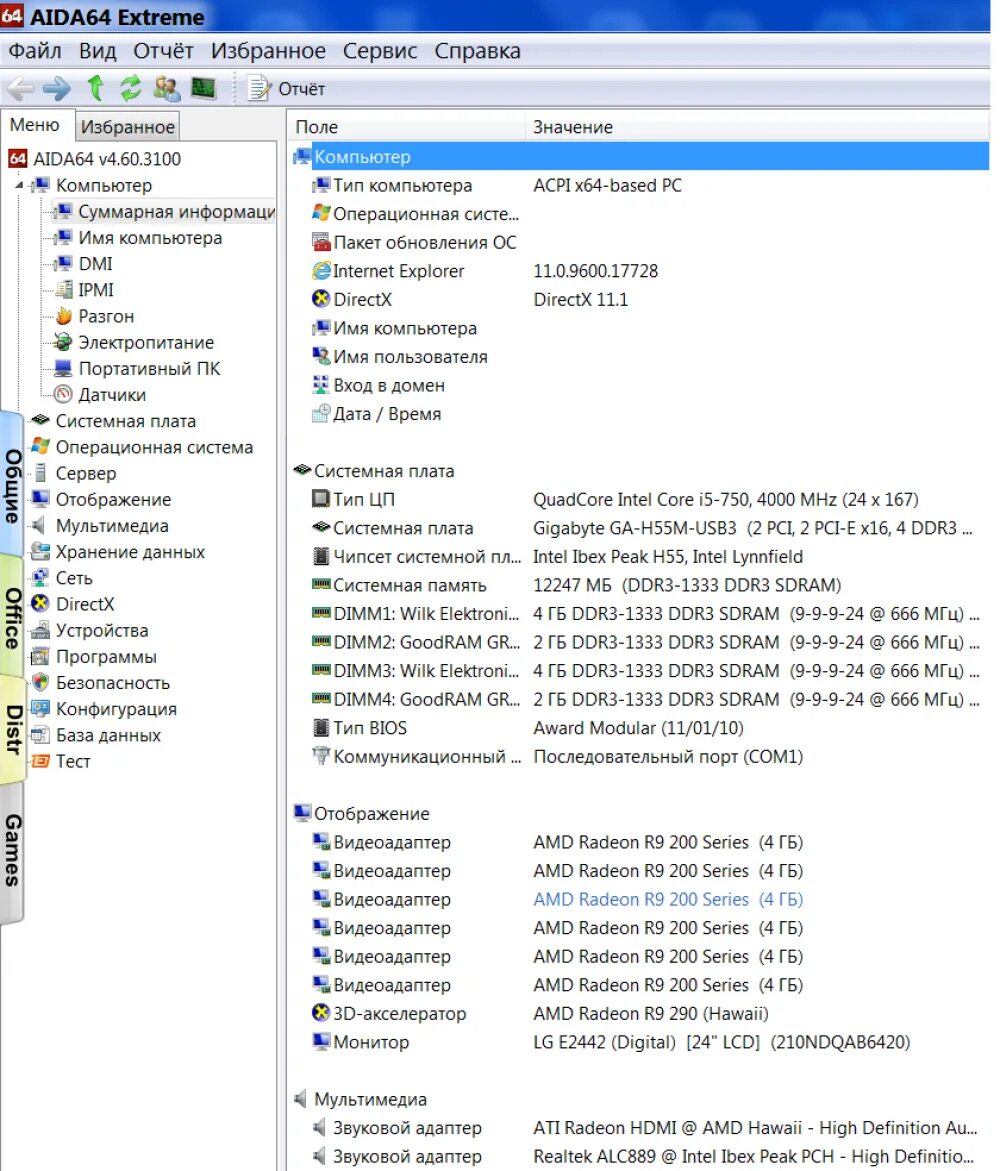
Task: Open the system monitor graph toolbar icon
Action: pos(203,88)
